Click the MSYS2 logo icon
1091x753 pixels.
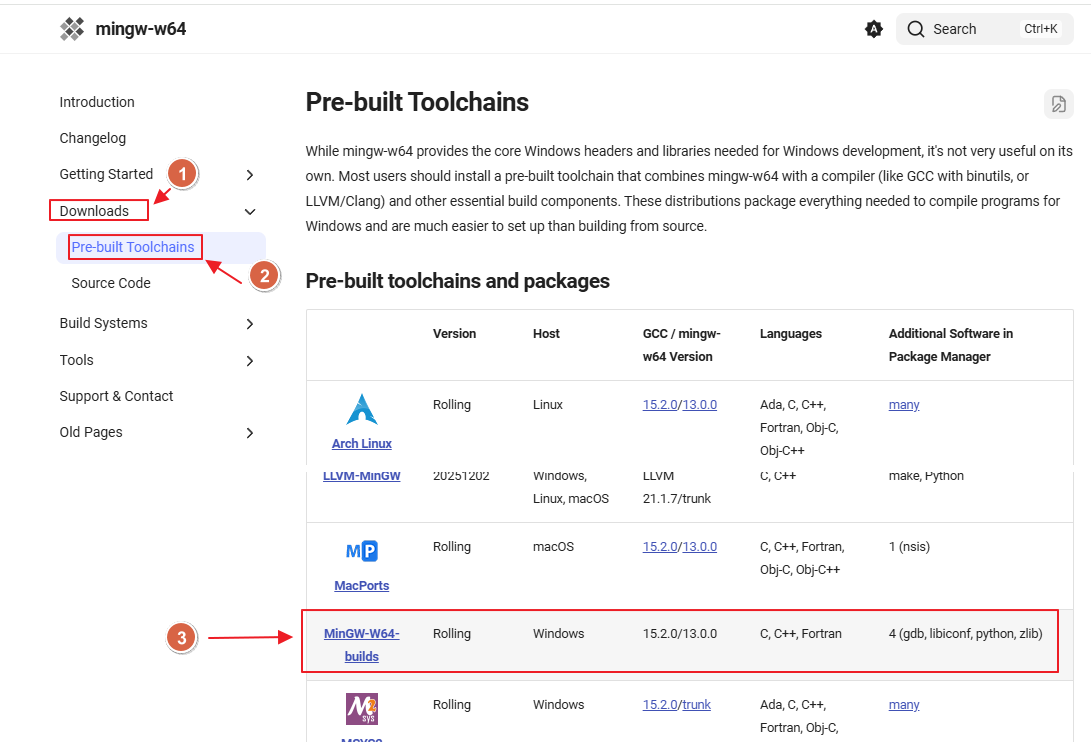point(362,708)
